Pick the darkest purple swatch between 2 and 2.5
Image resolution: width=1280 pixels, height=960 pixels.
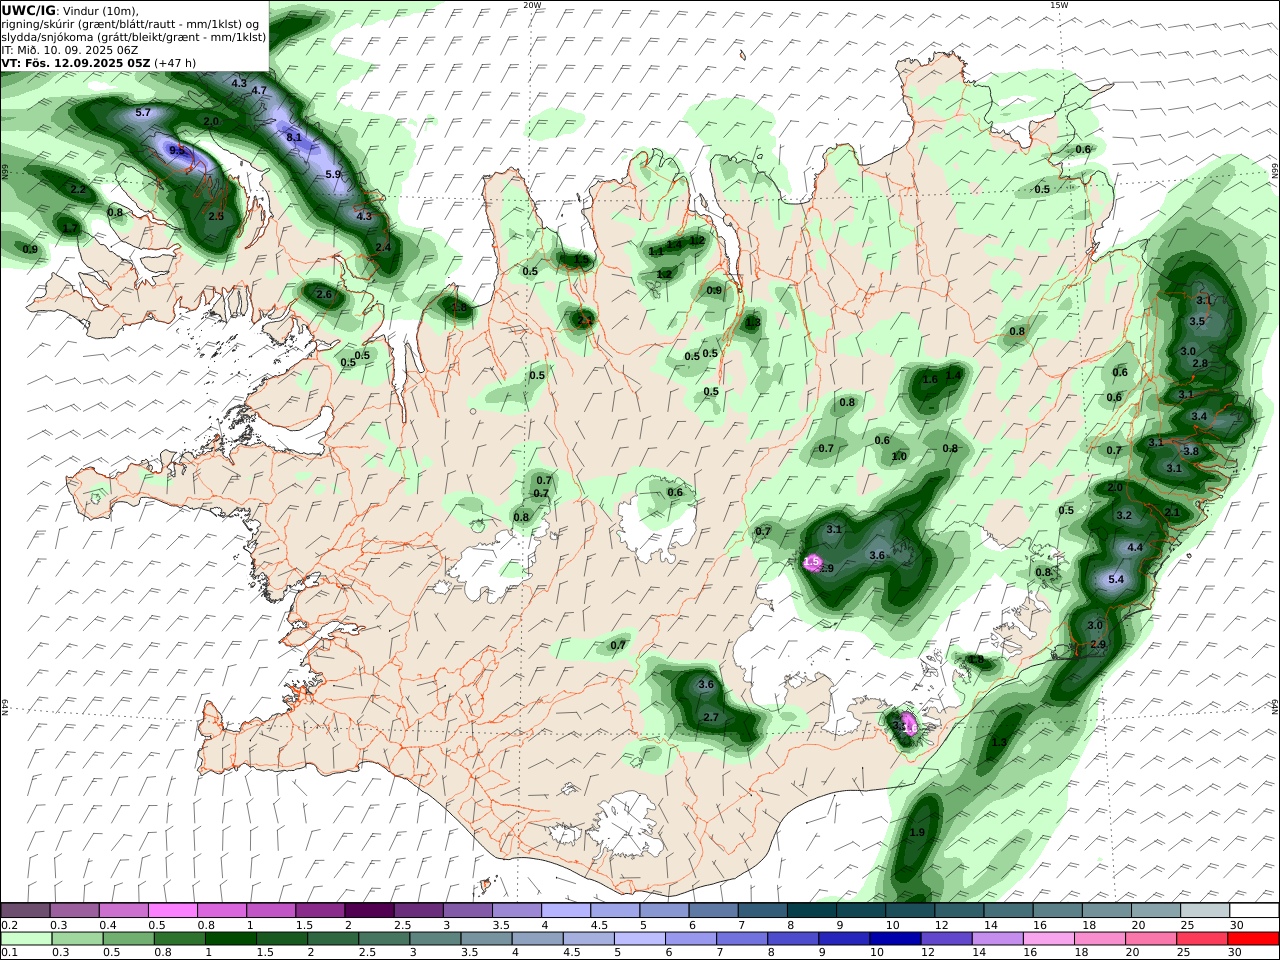coord(369,911)
